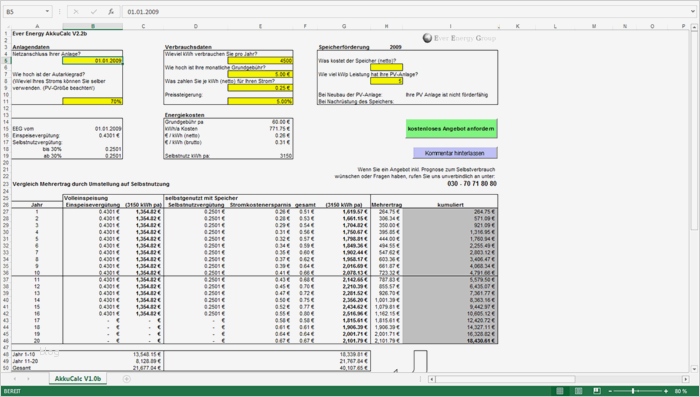Select column K header
This screenshot has width=700, height=397.
pyautogui.click(x=517, y=26)
